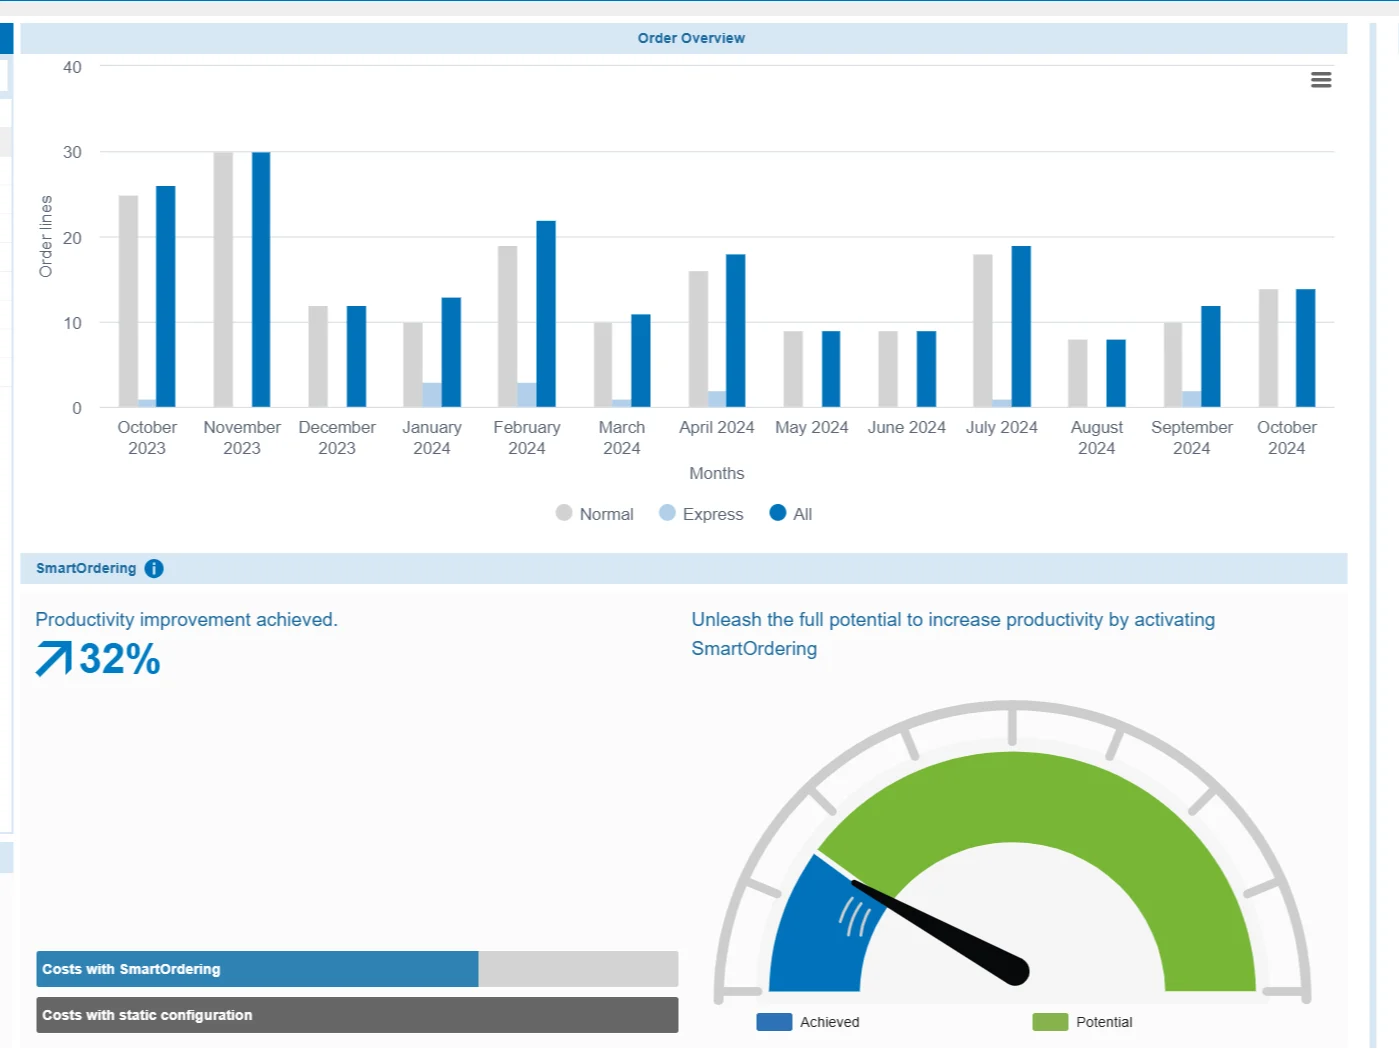This screenshot has width=1399, height=1049.
Task: Click the October 2023 Normal gray bar
Action: pyautogui.click(x=128, y=300)
